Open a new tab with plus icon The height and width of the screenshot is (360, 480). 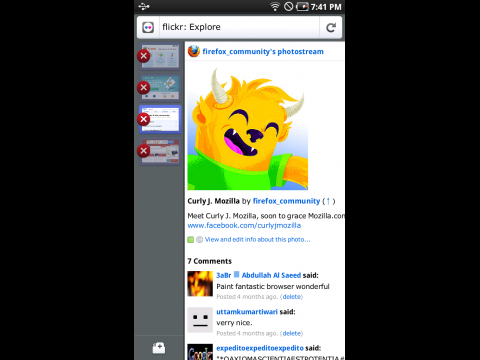click(159, 348)
